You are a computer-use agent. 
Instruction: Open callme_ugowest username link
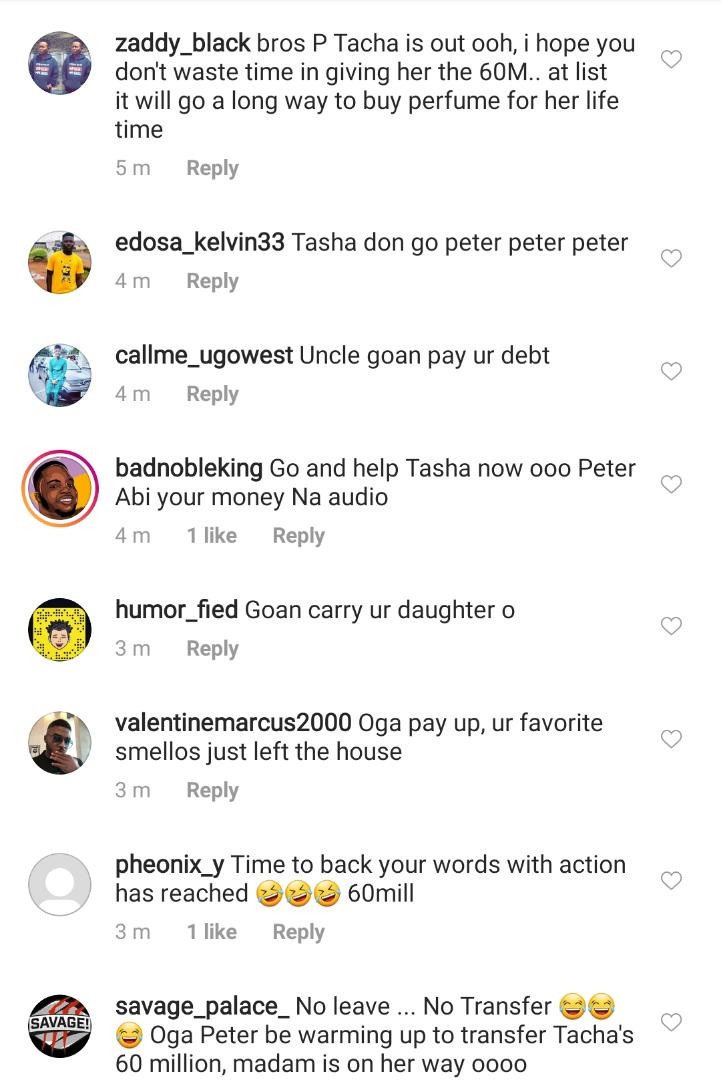point(204,355)
